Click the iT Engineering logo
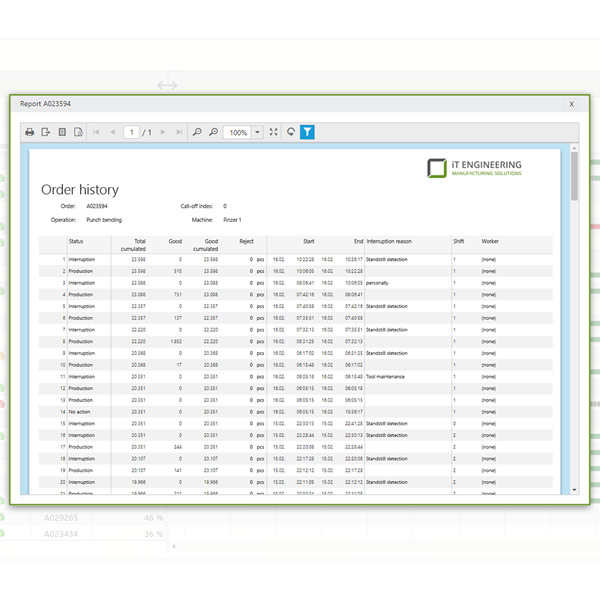600x600 pixels. (x=474, y=167)
